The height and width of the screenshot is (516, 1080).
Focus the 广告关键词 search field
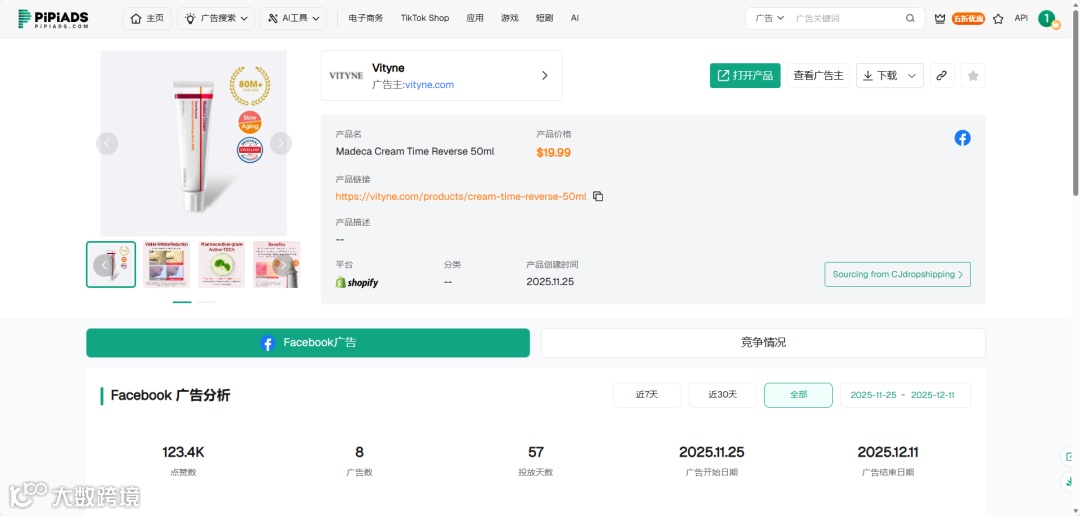click(847, 19)
